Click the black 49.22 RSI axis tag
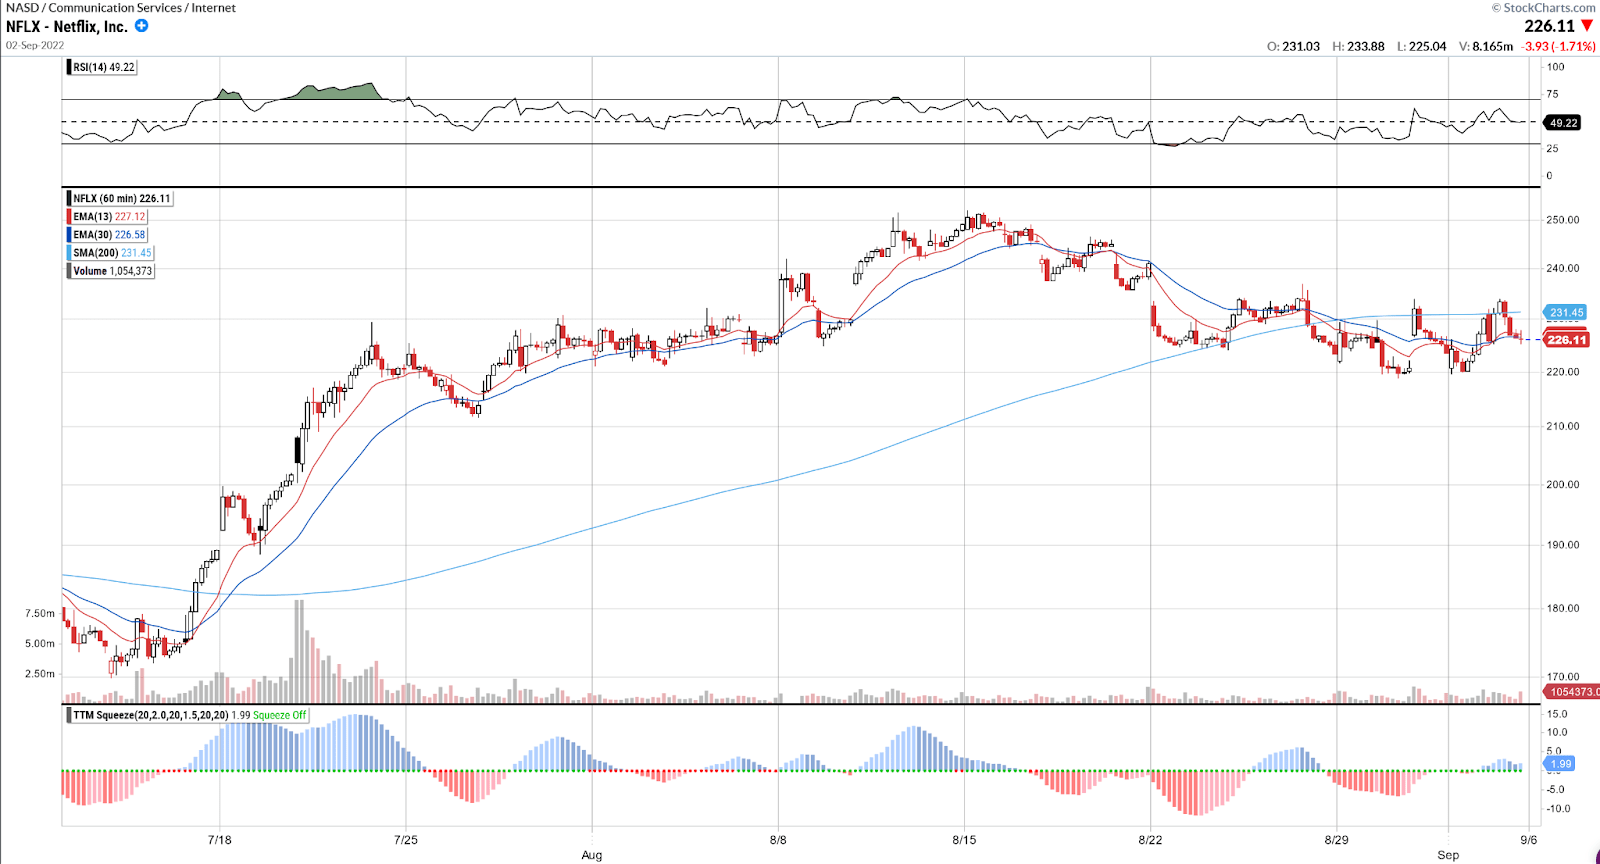Image resolution: width=1600 pixels, height=864 pixels. pyautogui.click(x=1563, y=123)
